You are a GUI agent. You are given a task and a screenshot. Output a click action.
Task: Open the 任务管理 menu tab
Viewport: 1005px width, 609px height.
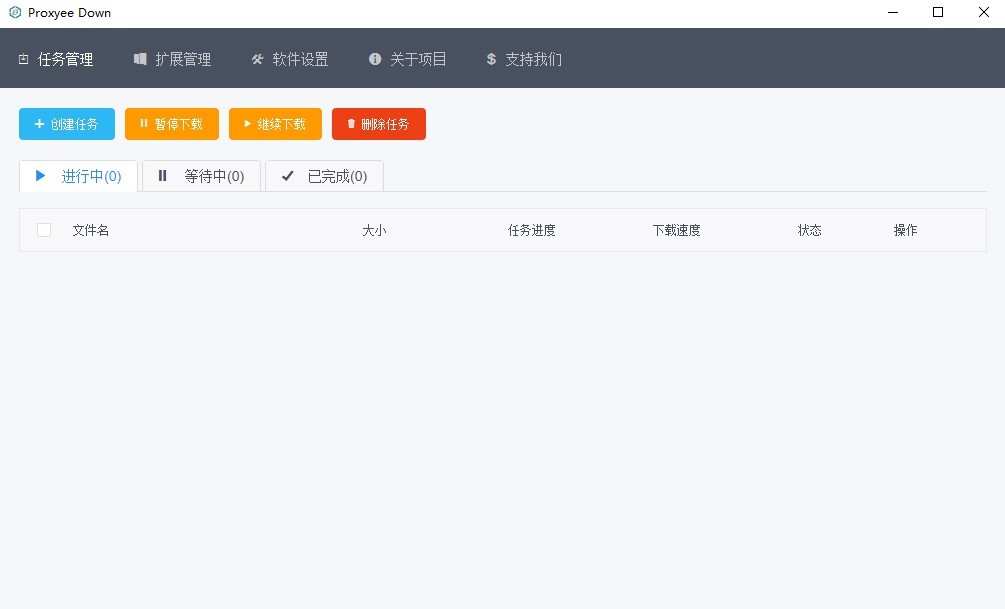click(x=56, y=59)
